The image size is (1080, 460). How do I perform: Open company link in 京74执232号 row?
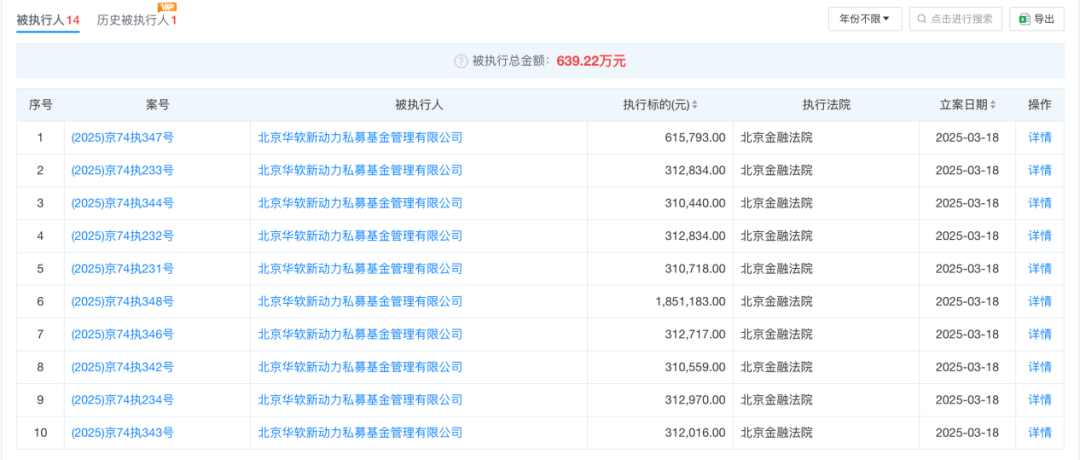coord(360,236)
